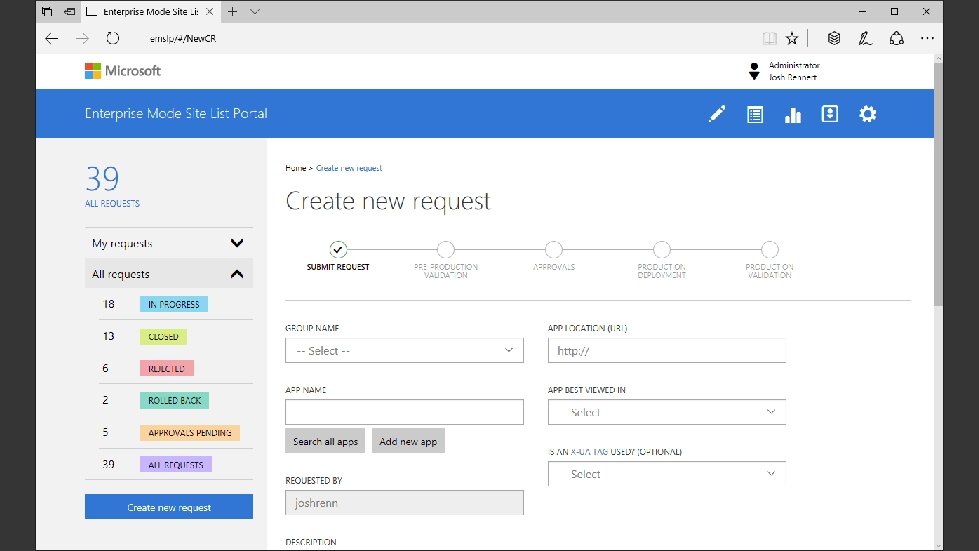Click the Microsoft logo
Viewport: 979px width, 551px height.
(123, 71)
